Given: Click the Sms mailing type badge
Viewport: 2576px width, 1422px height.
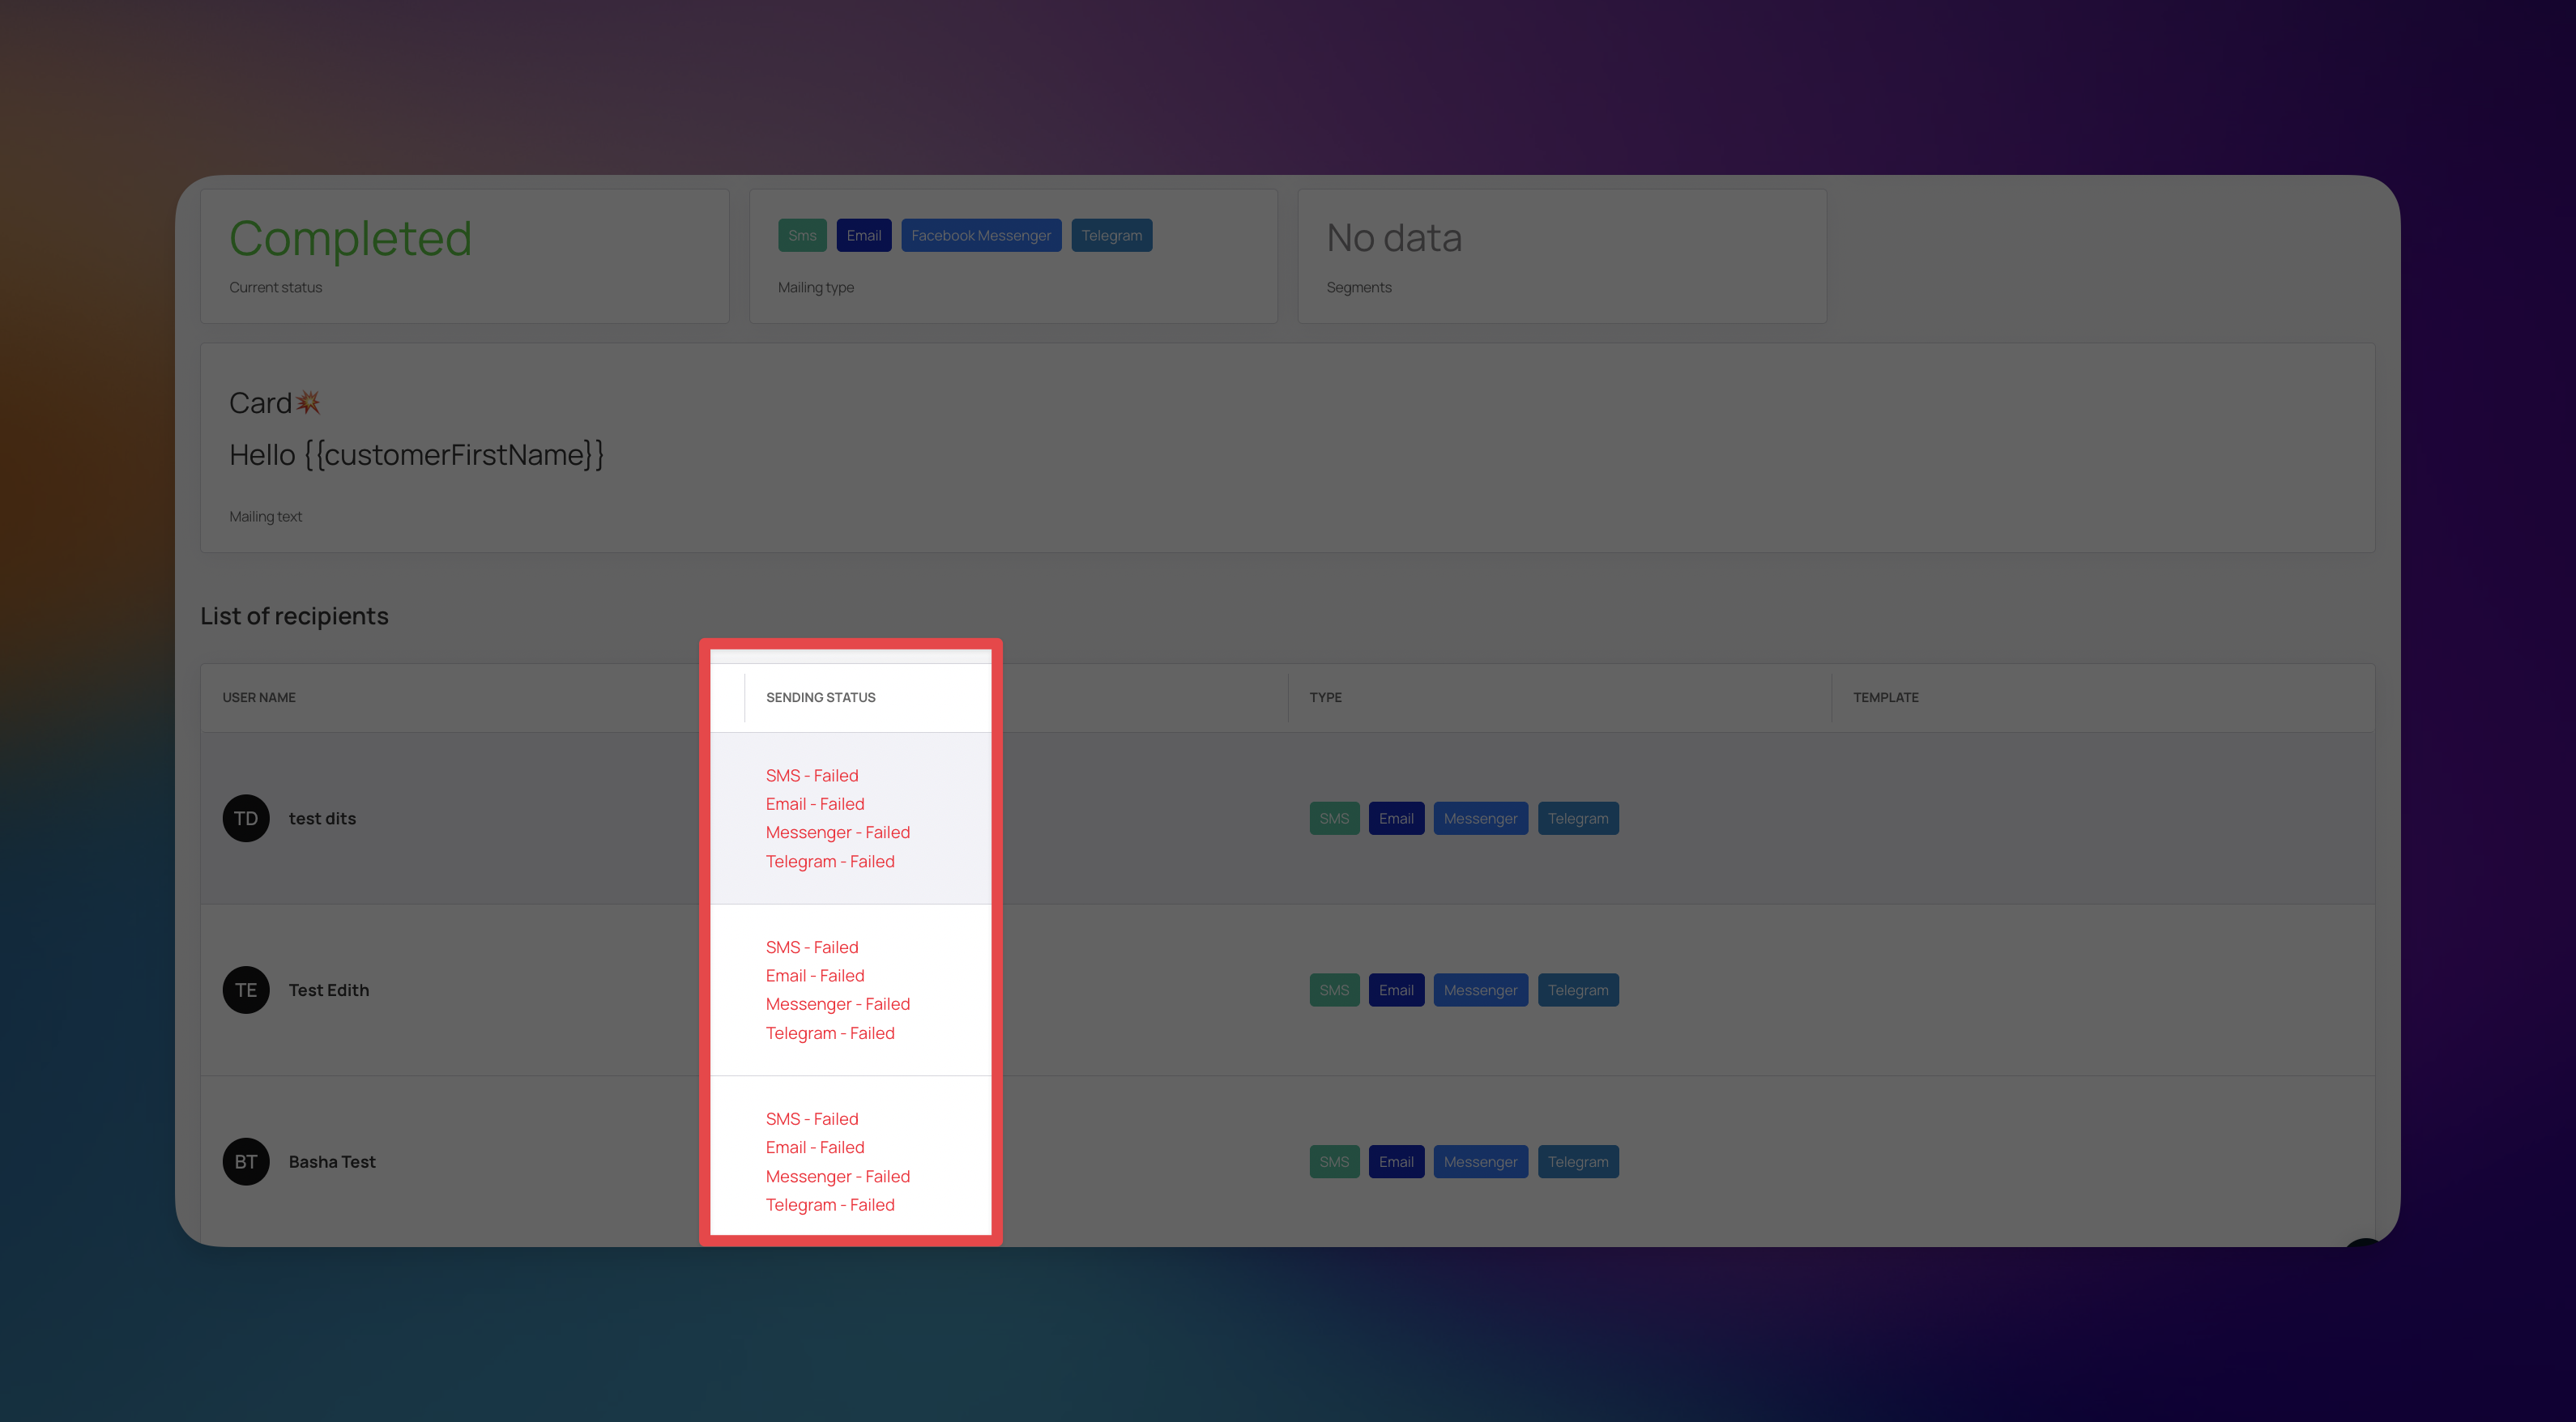Looking at the screenshot, I should click(x=802, y=235).
